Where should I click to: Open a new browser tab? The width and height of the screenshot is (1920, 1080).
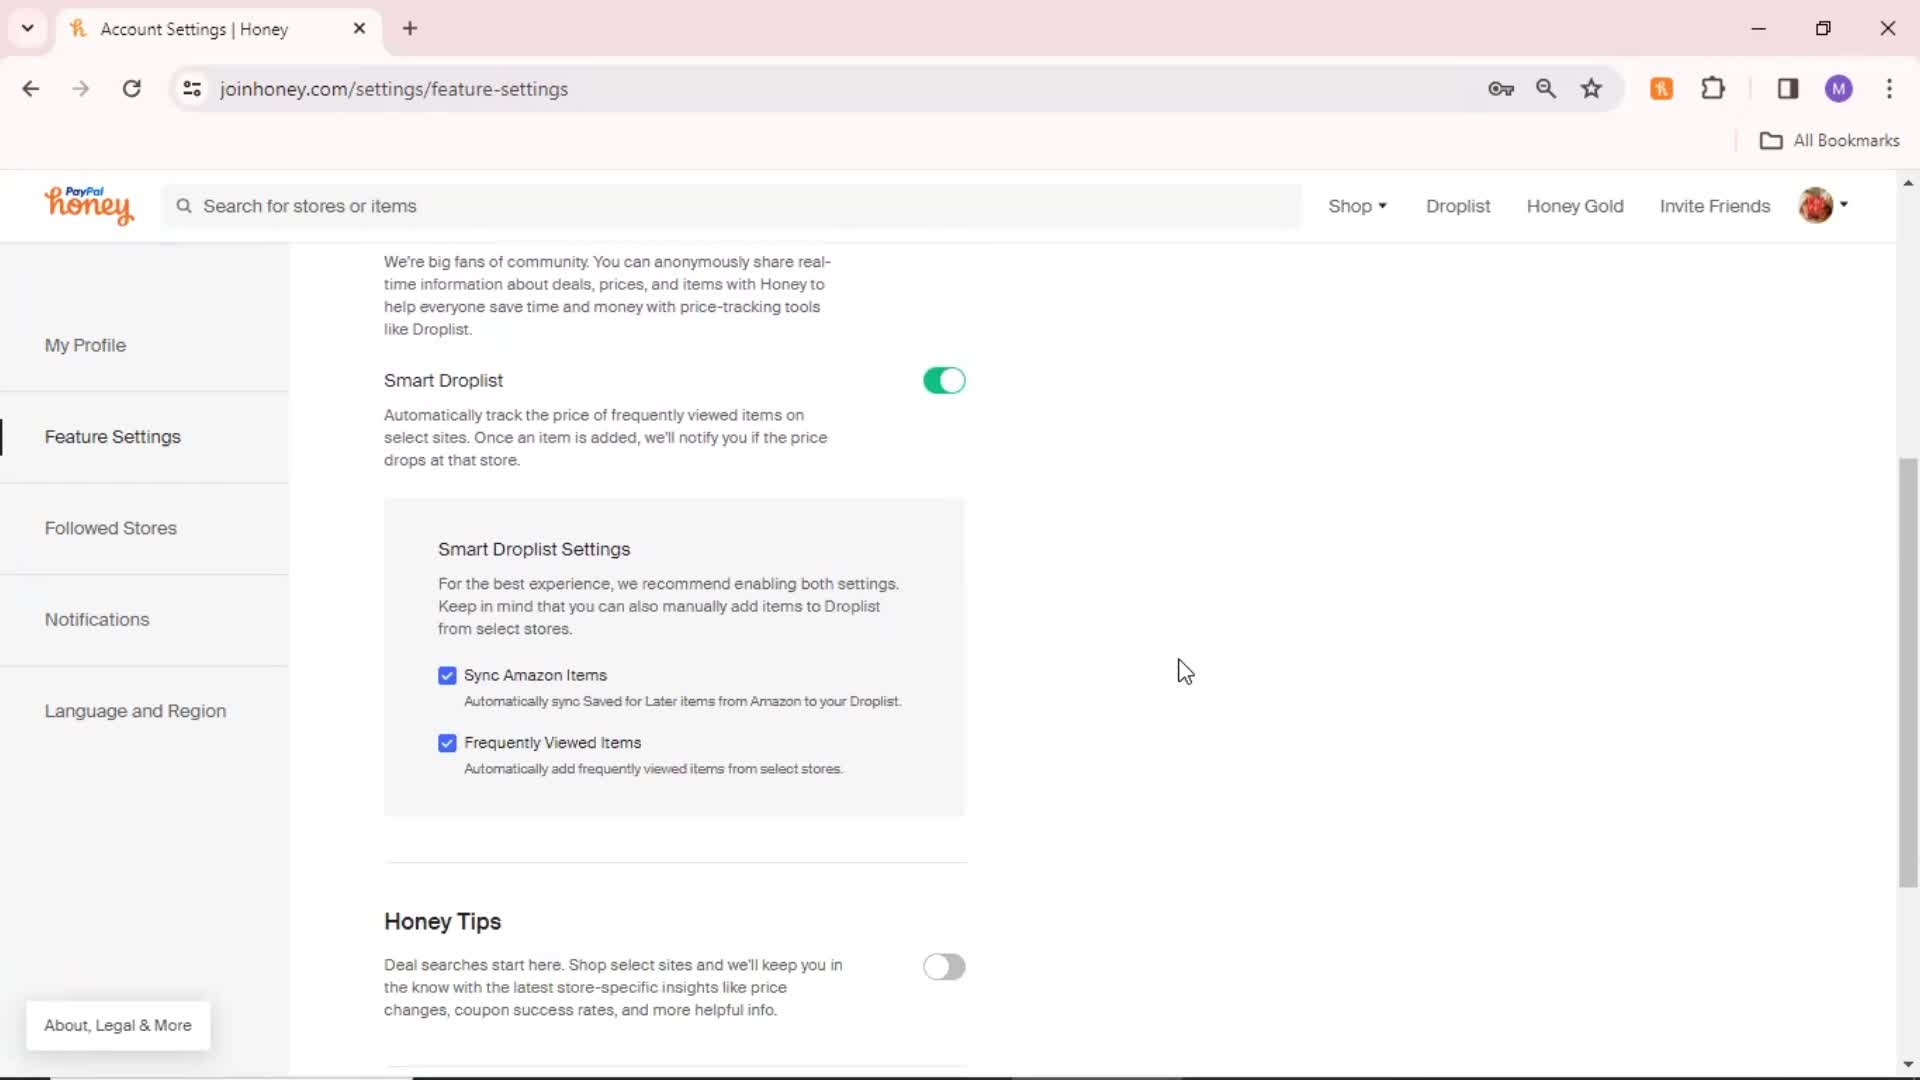(410, 29)
